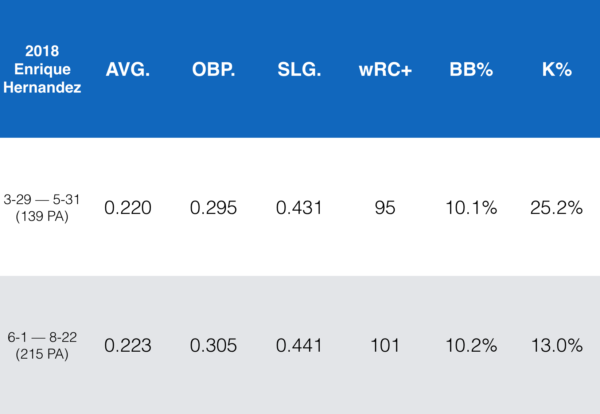Click the OBP. column header
Viewport: 600px width, 414px height.
point(213,69)
